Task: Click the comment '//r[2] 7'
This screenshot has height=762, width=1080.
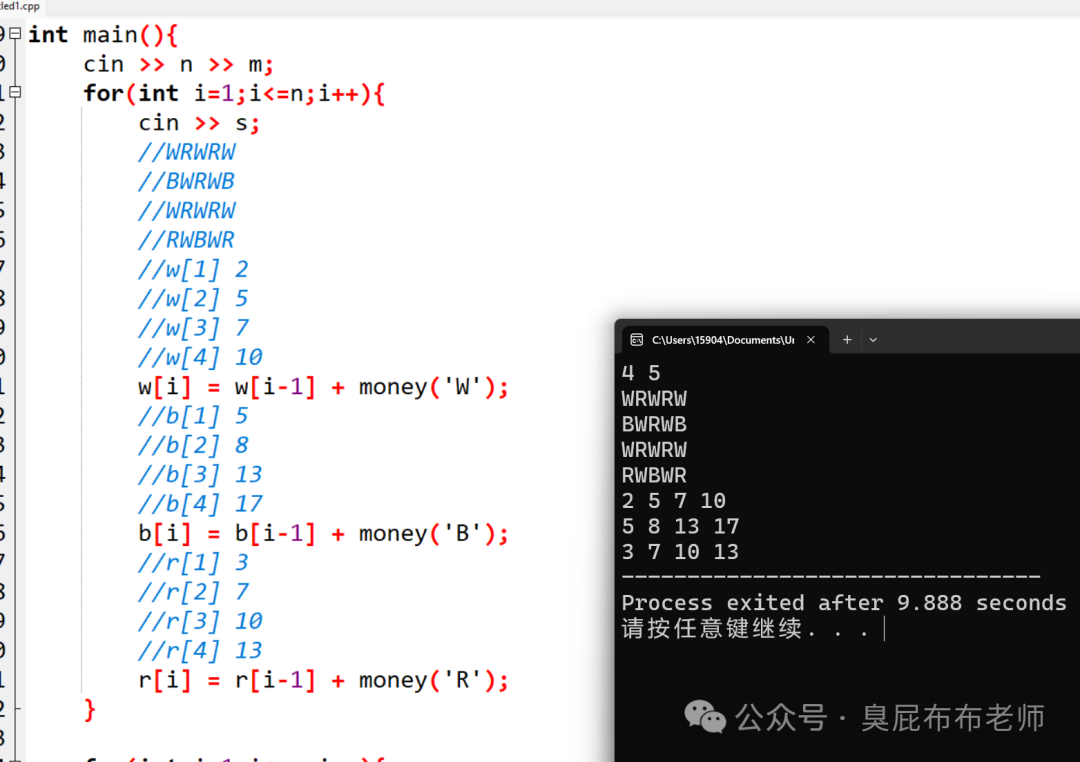Action: coord(193,592)
